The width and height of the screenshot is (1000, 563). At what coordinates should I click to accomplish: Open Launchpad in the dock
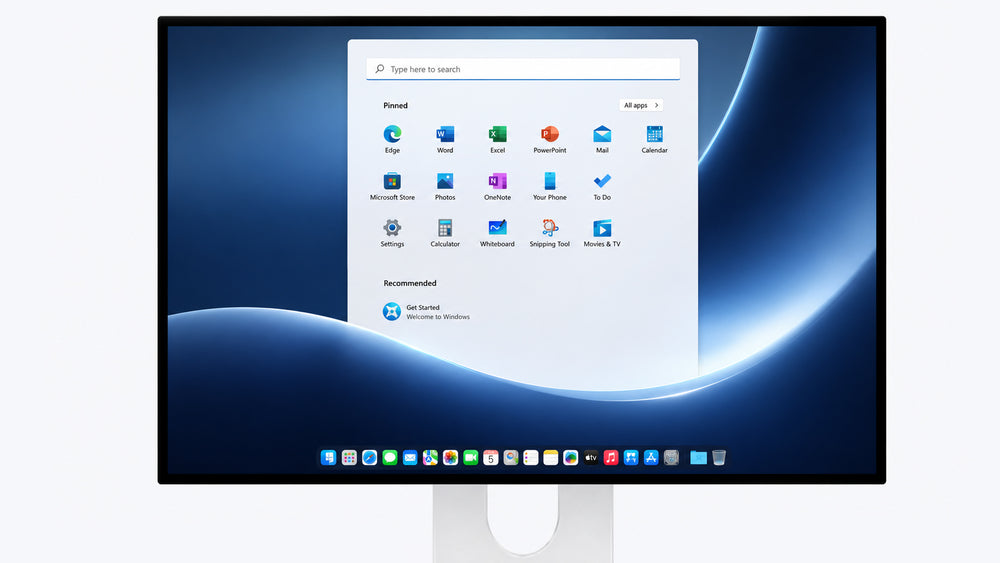(x=349, y=457)
